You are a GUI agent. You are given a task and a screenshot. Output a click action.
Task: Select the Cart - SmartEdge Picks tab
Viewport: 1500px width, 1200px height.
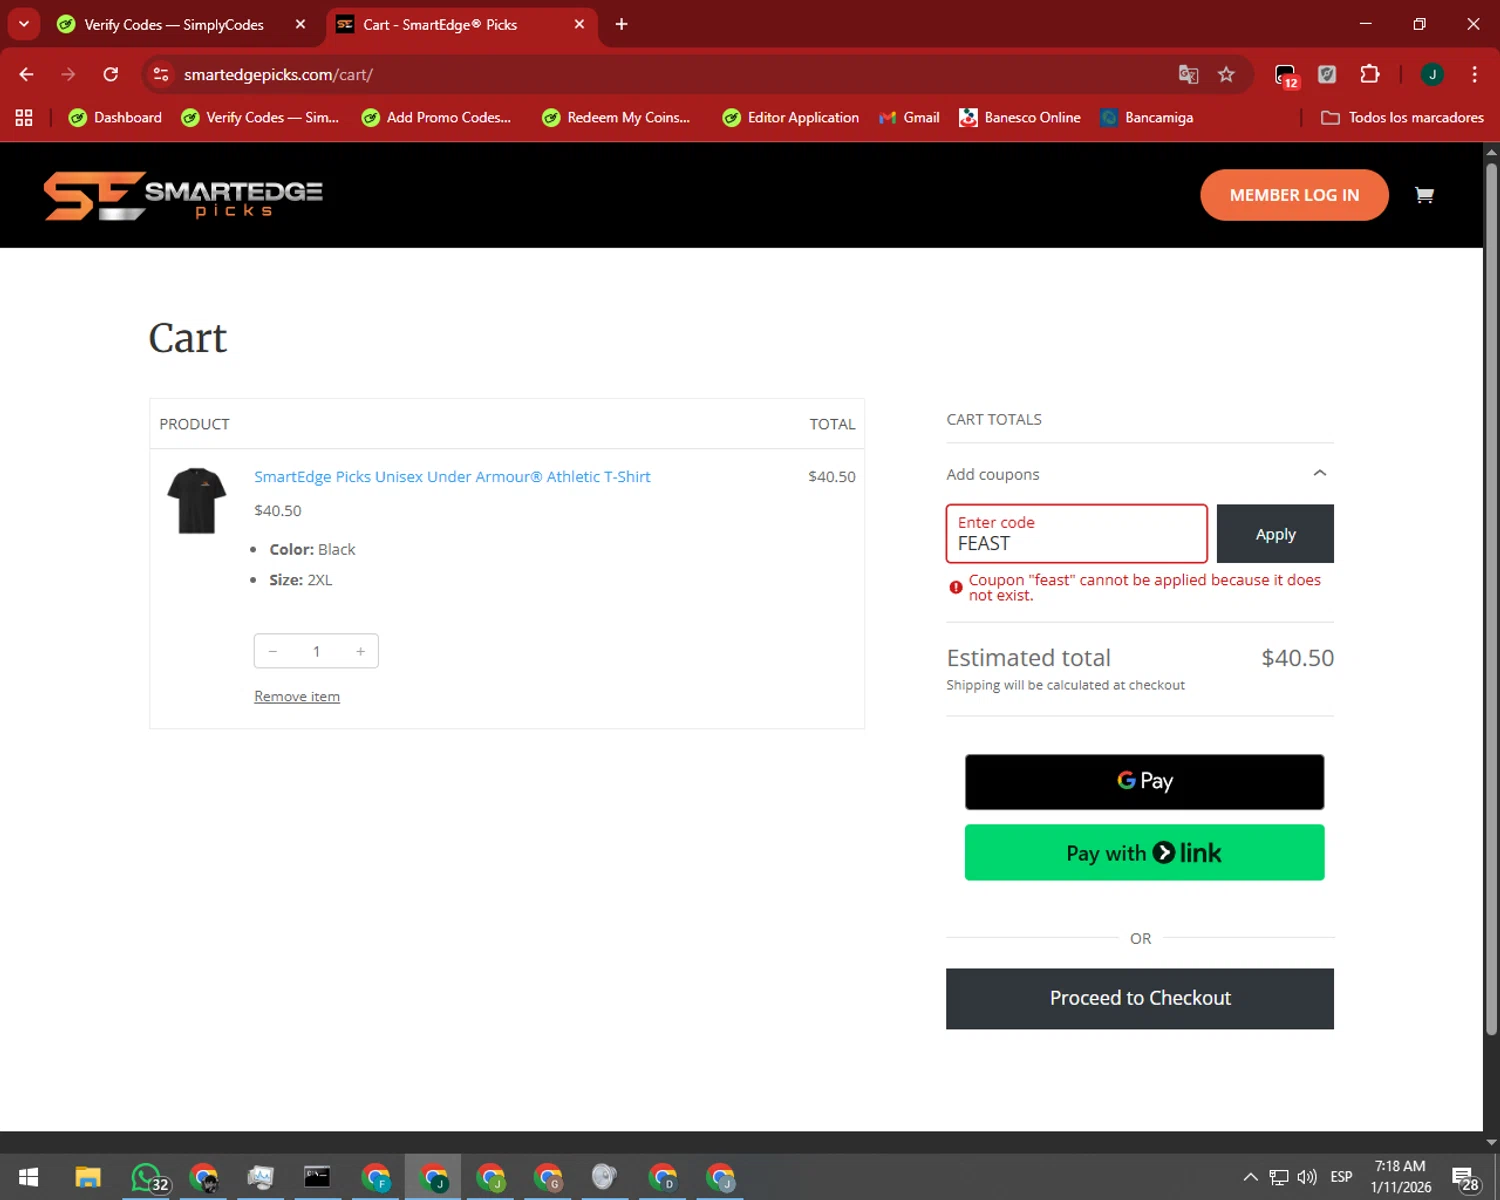pos(440,24)
